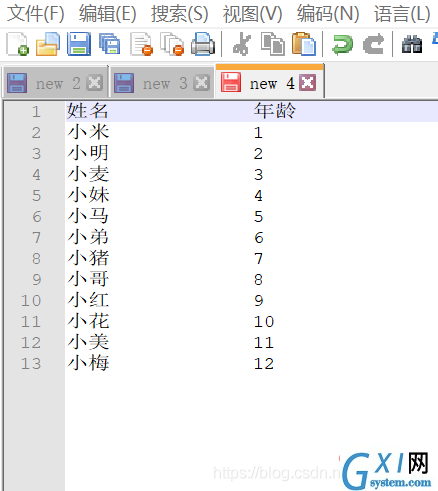438x491 pixels.
Task: Redo with the gray arrow icon
Action: pyautogui.click(x=373, y=45)
